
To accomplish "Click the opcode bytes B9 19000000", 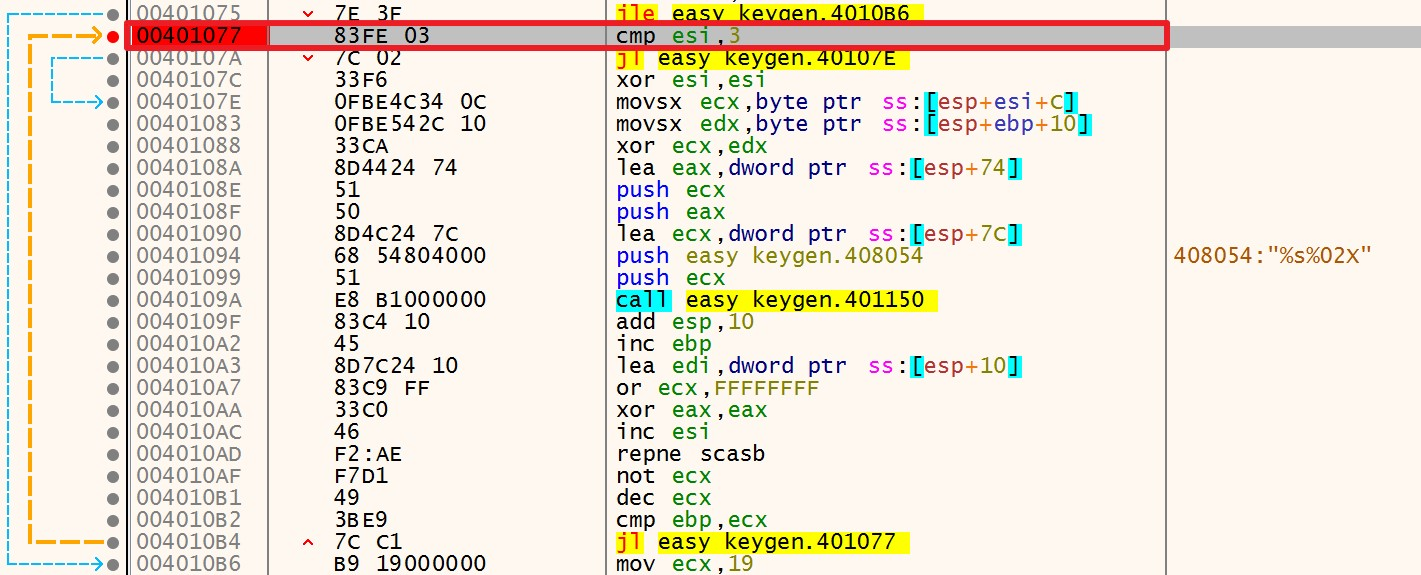I will pos(409,564).
